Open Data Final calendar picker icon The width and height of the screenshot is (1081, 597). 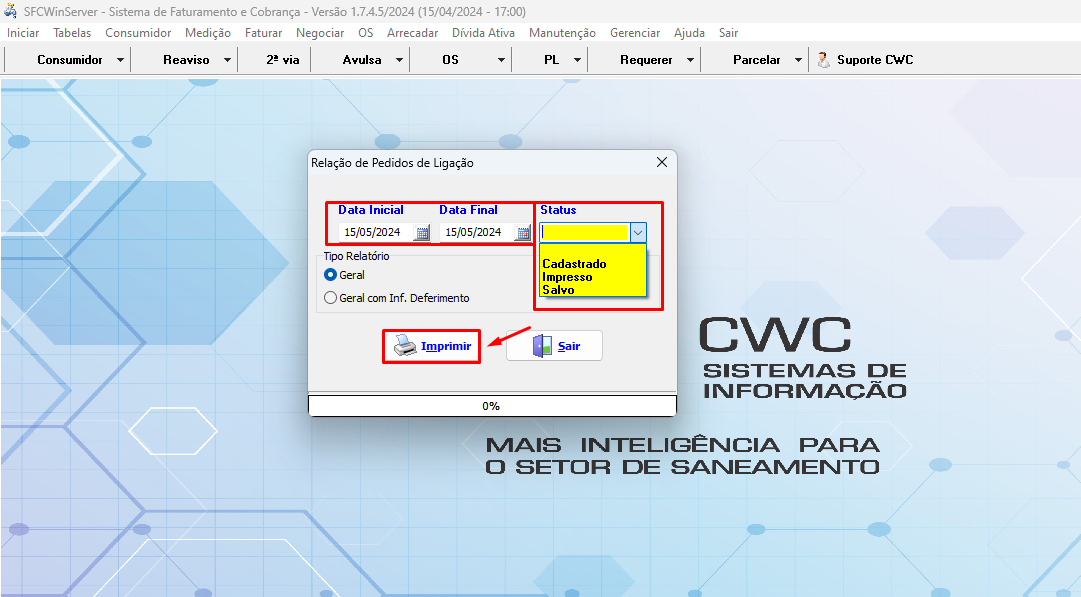coord(523,233)
